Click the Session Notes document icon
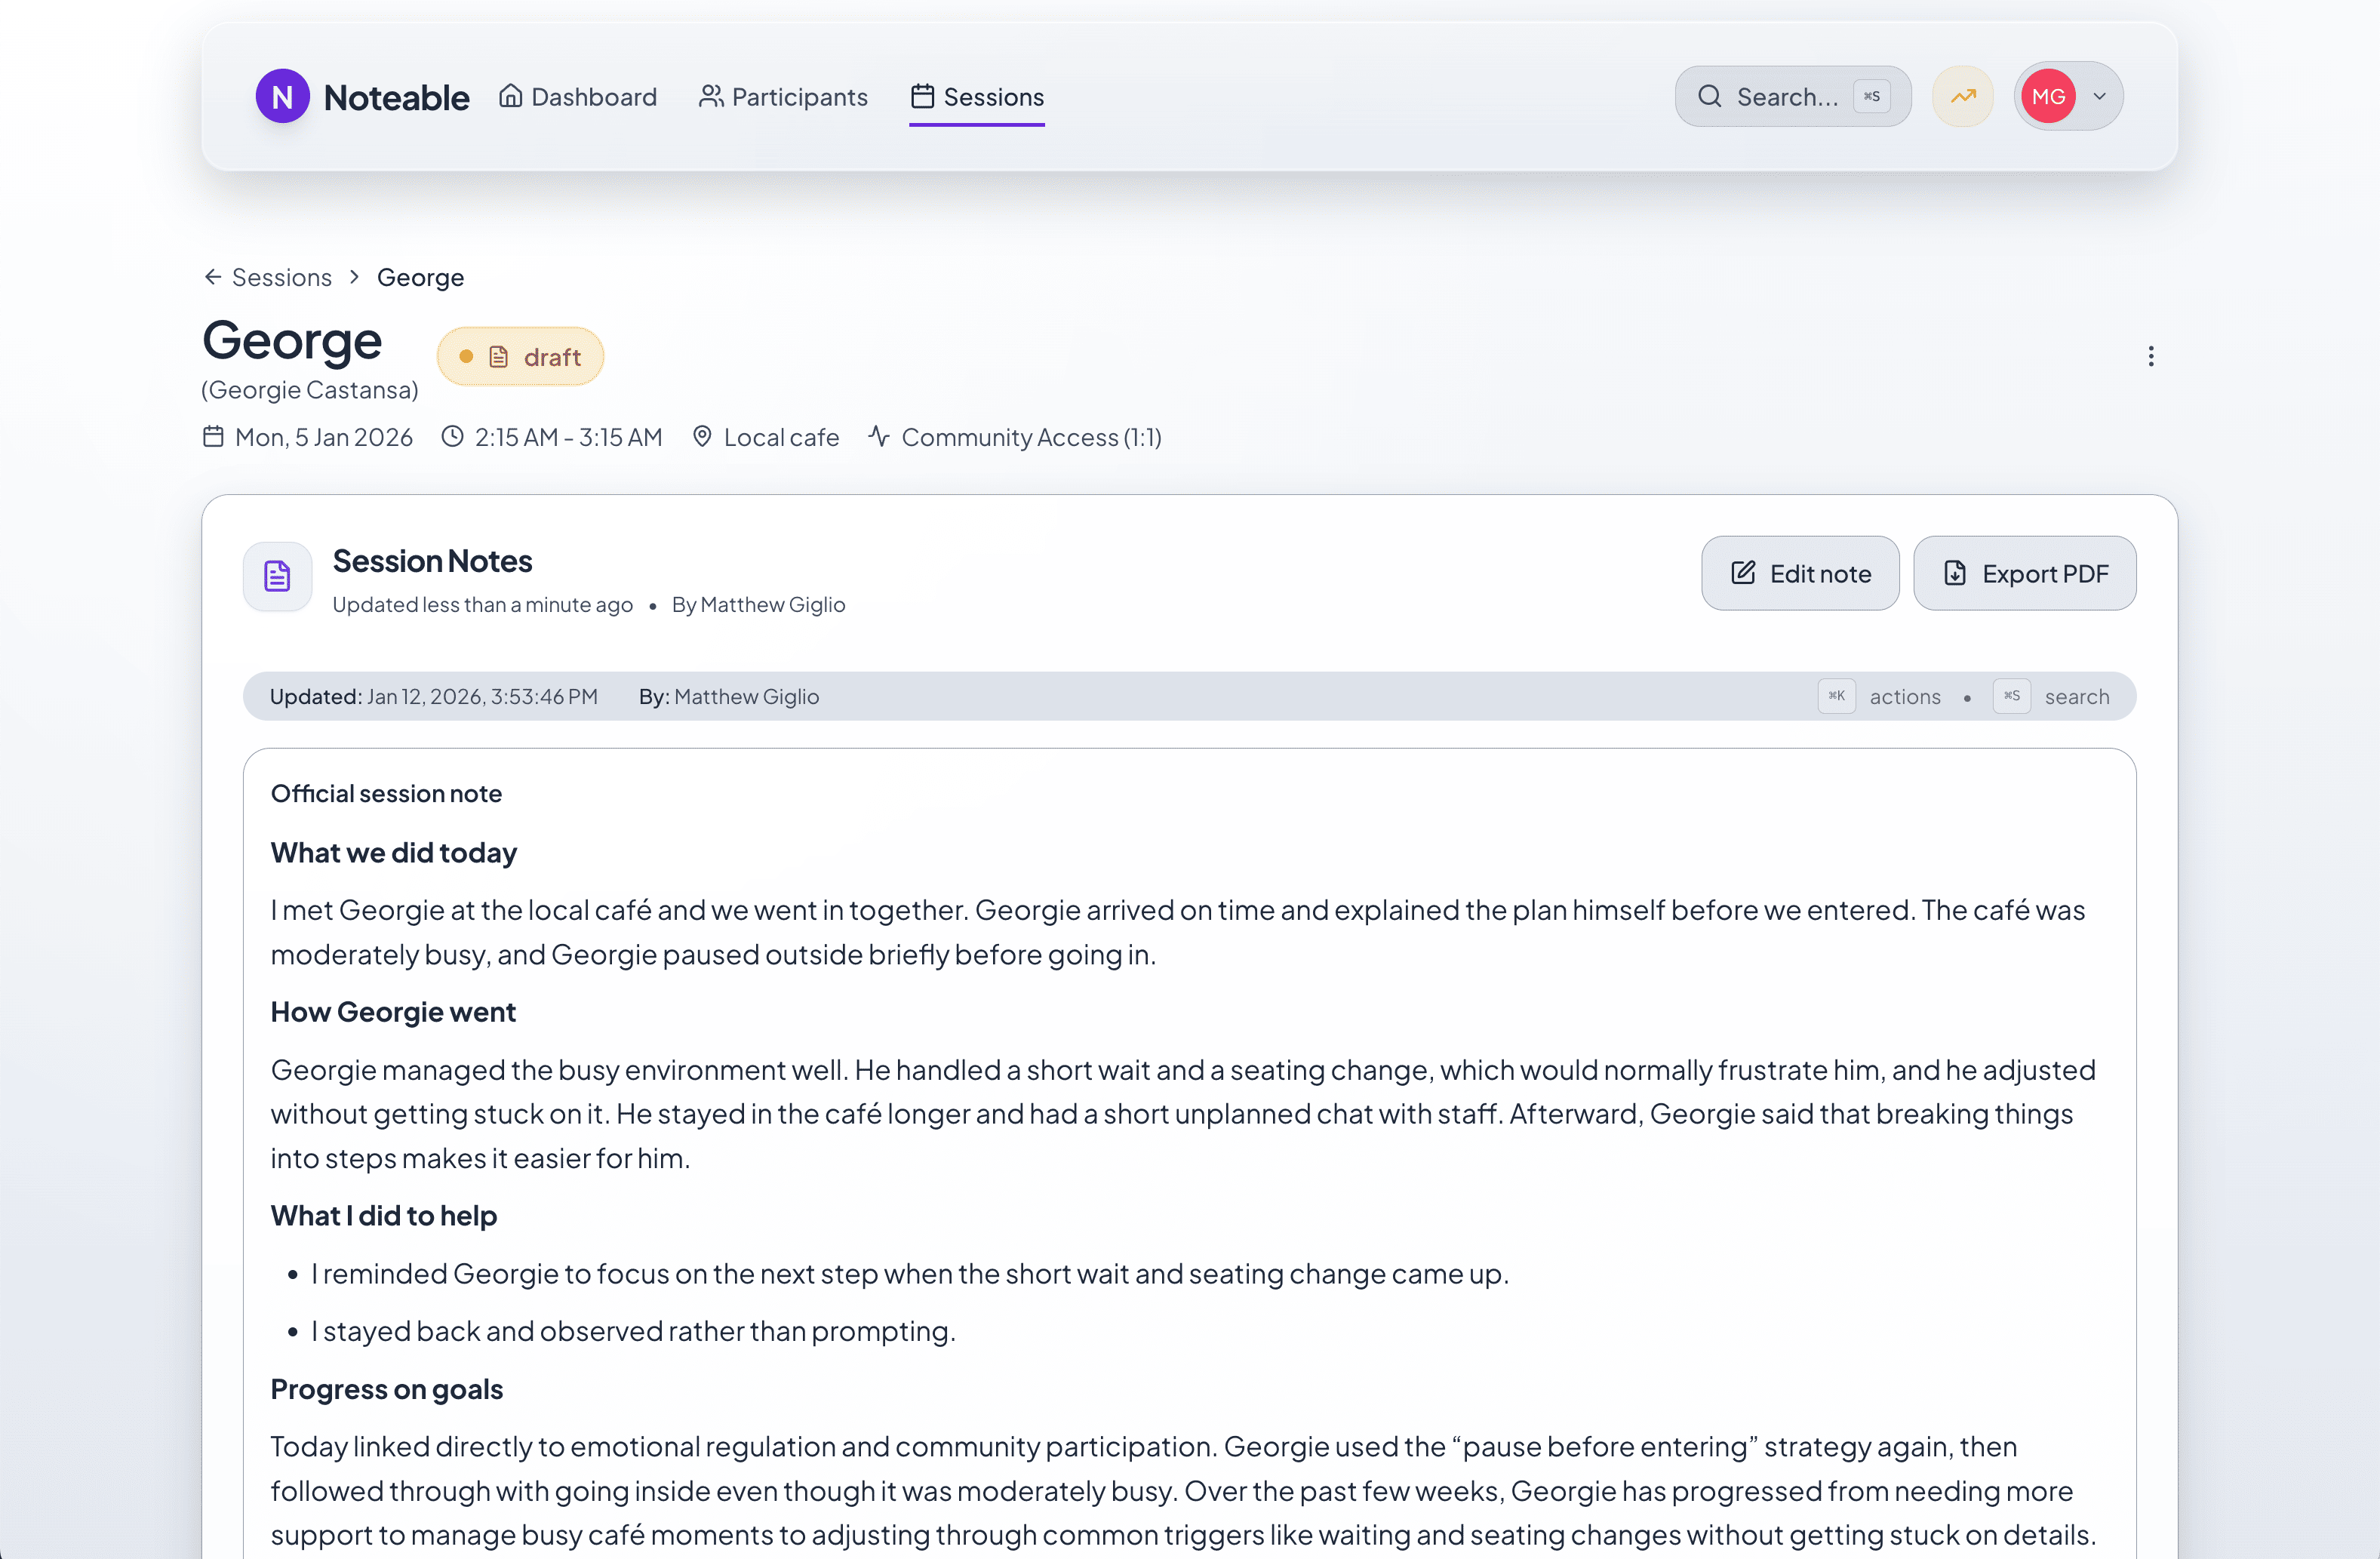Image resolution: width=2380 pixels, height=1559 pixels. pyautogui.click(x=277, y=576)
